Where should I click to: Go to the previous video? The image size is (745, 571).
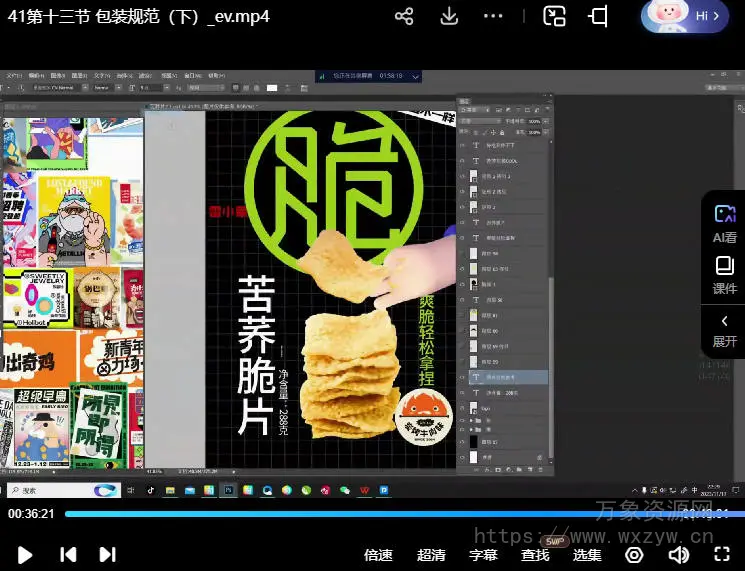(x=68, y=554)
